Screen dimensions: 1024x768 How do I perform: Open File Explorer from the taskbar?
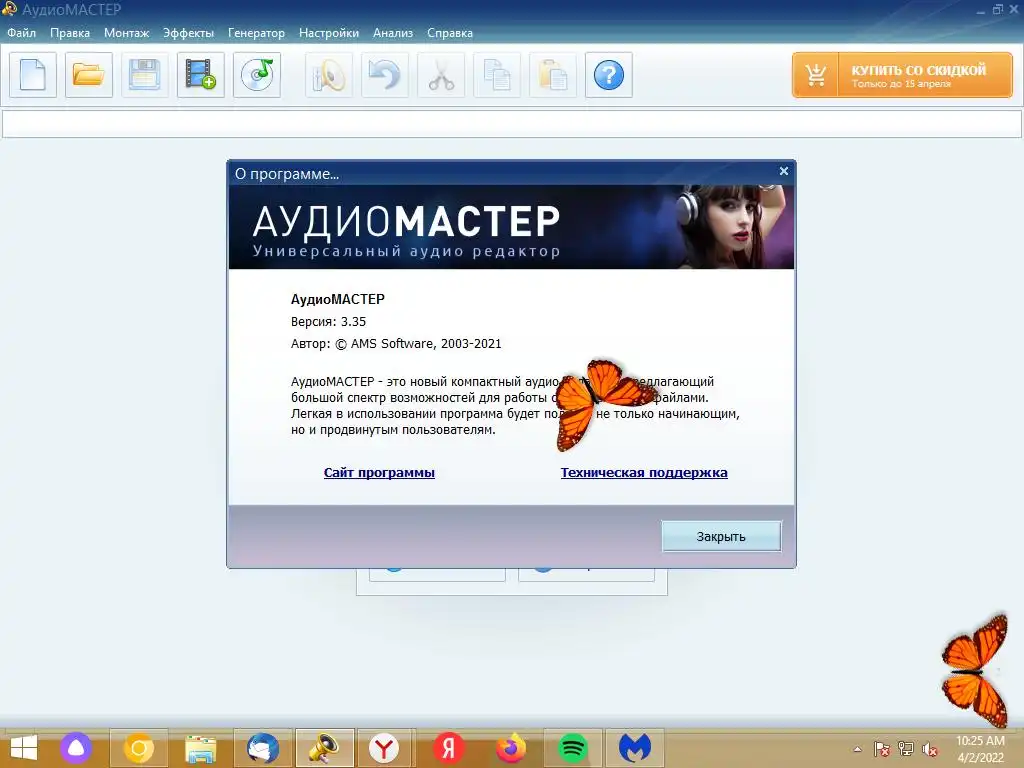click(200, 748)
